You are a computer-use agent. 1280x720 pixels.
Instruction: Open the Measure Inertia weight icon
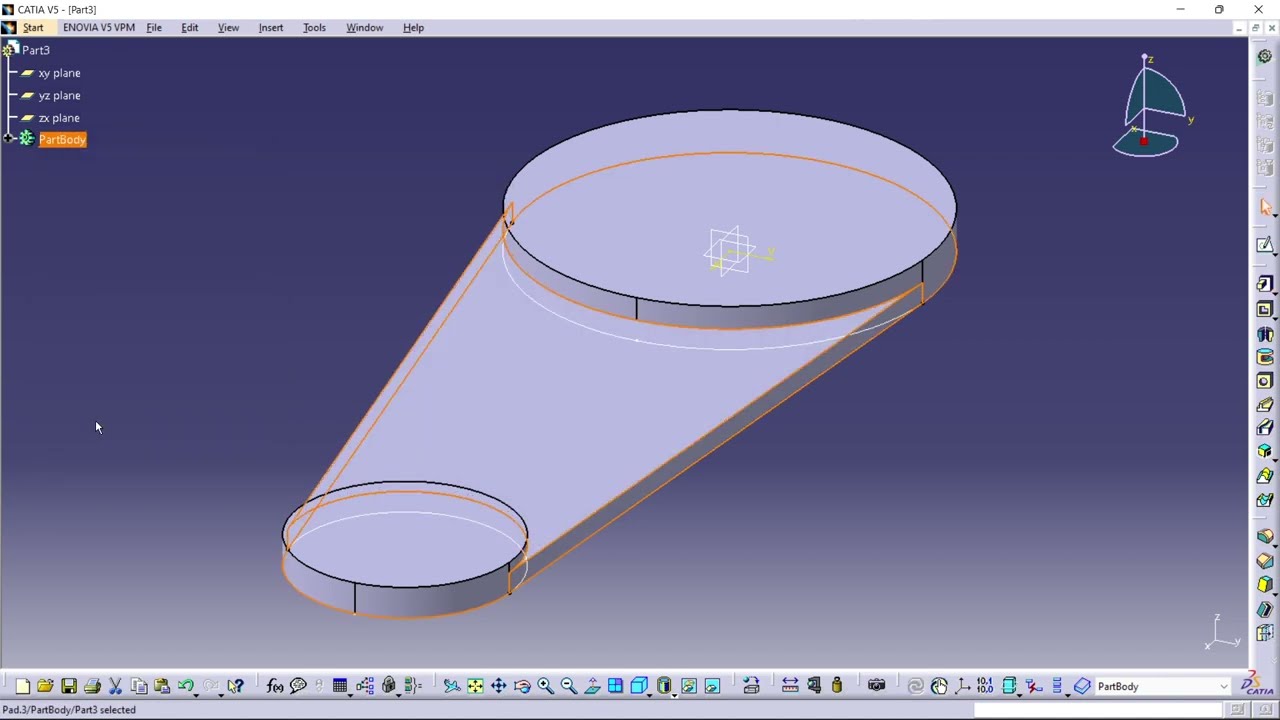click(837, 686)
